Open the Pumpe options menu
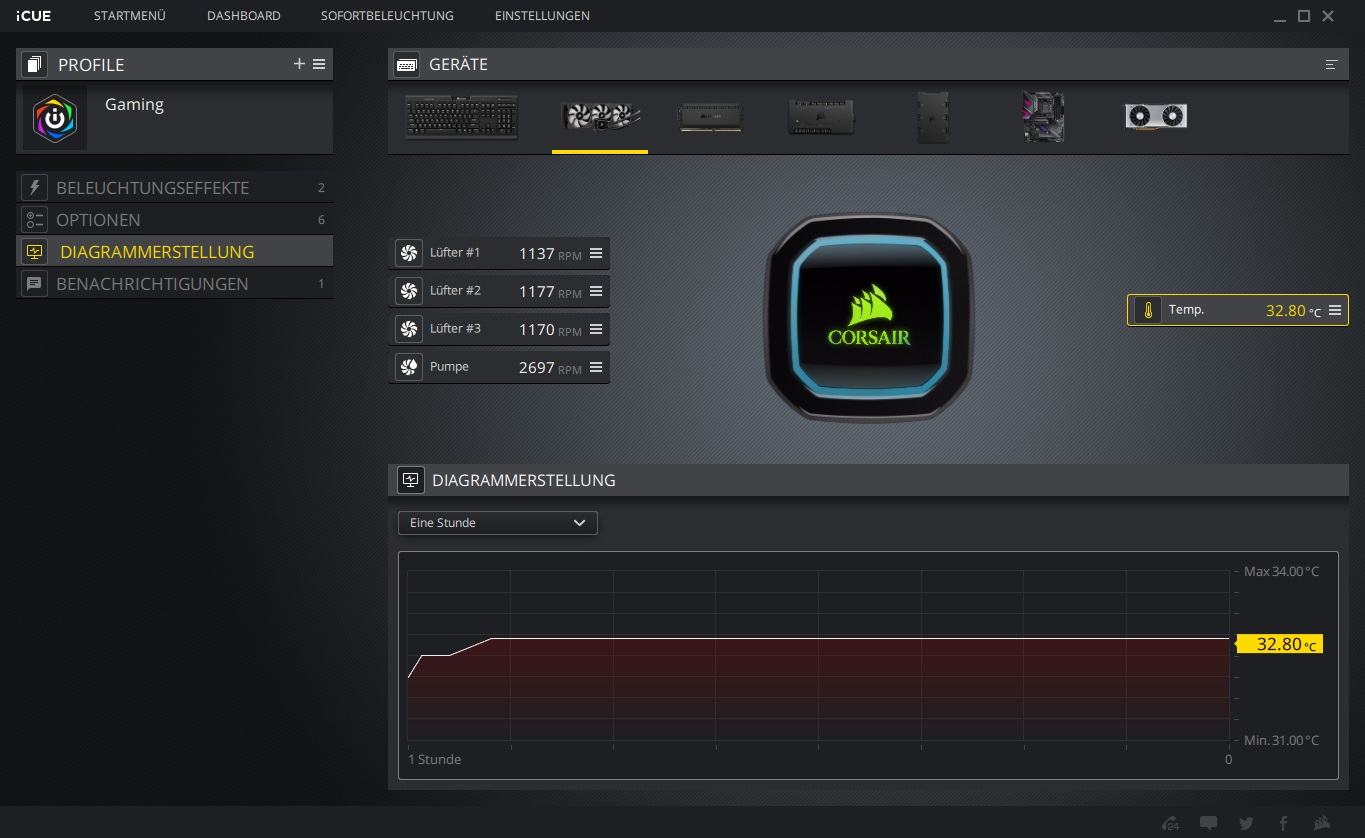This screenshot has width=1365, height=838. click(596, 367)
